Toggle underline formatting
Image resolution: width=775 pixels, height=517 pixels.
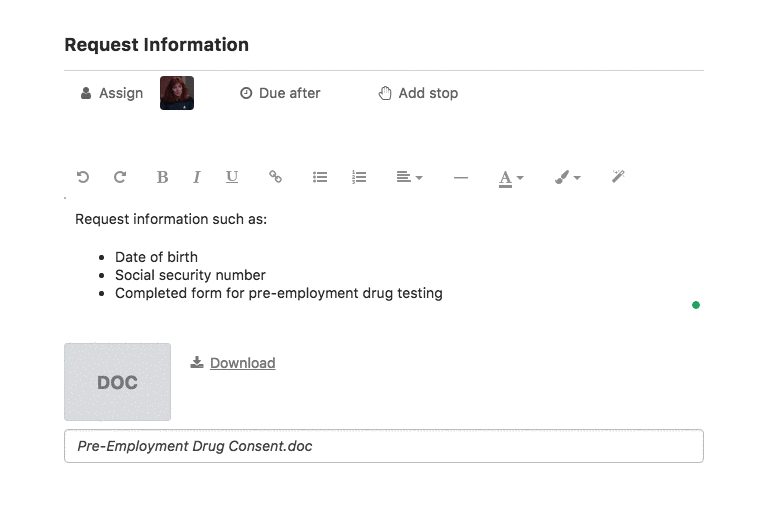coord(232,177)
